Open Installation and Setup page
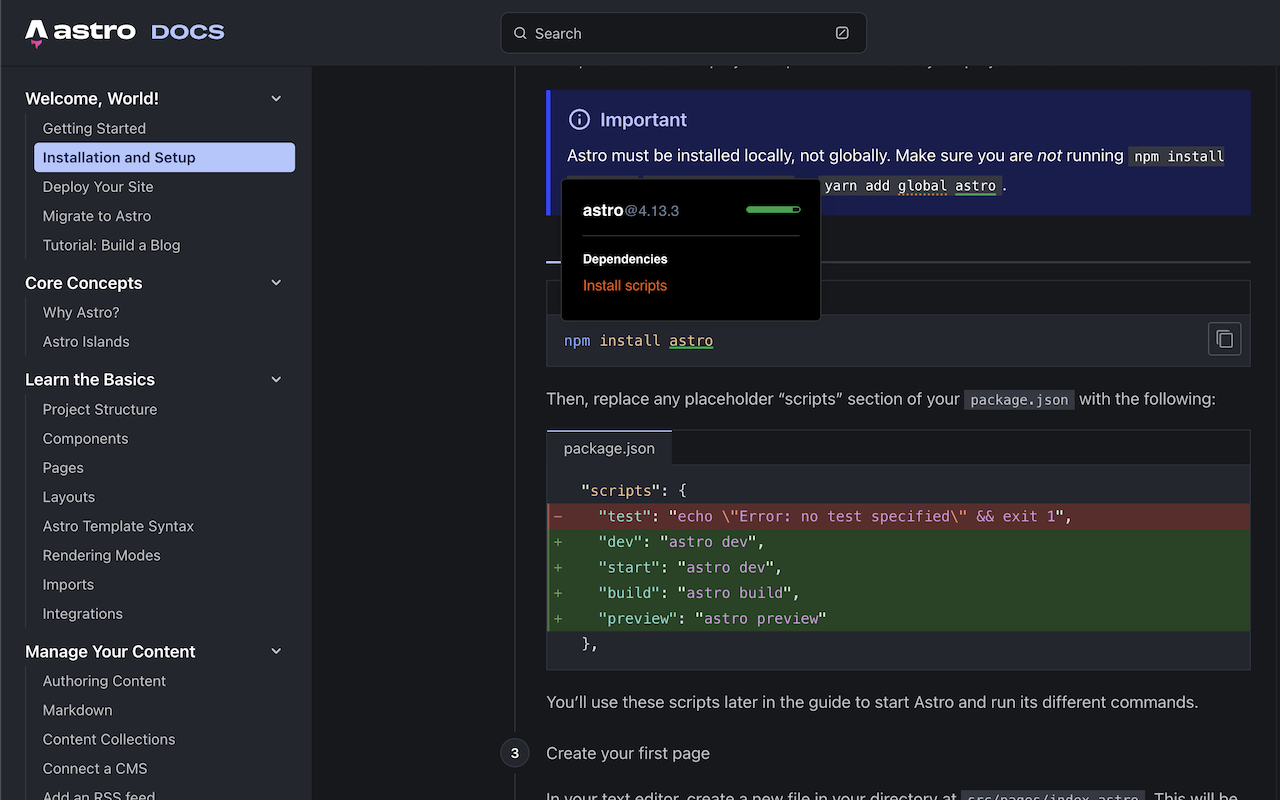 164,157
